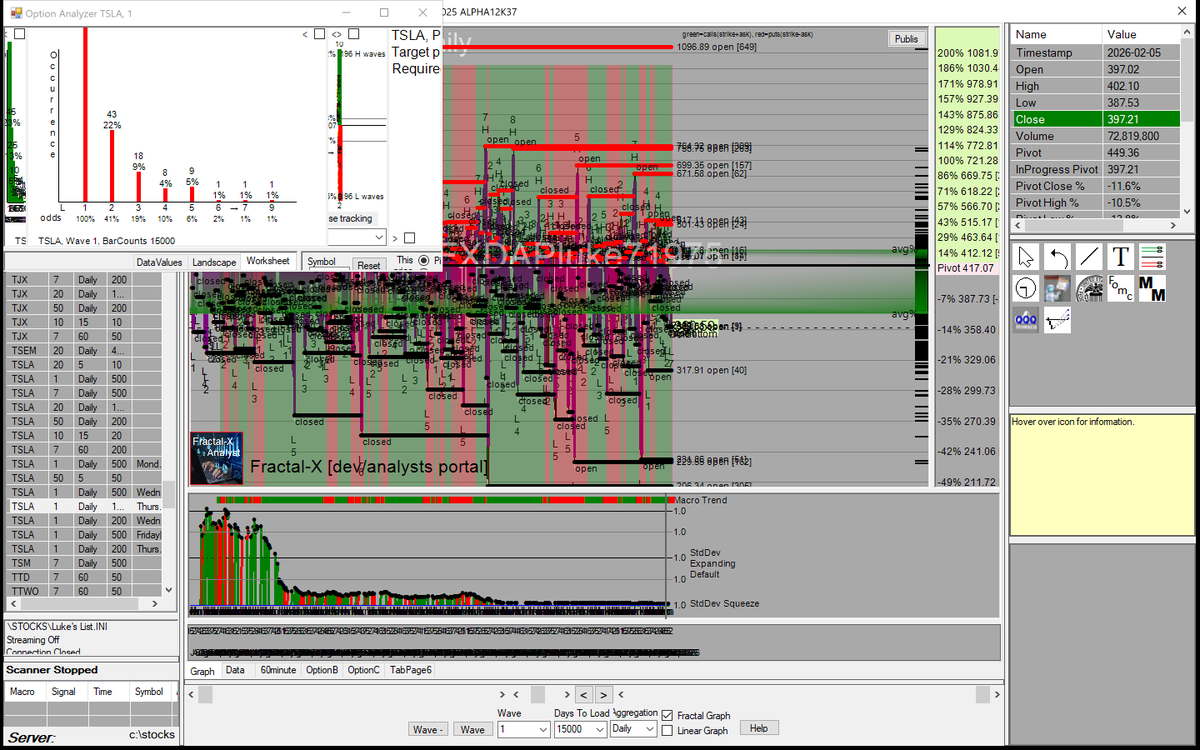The width and height of the screenshot is (1200, 750).
Task: Open the 60minute tab
Action: pos(279,670)
